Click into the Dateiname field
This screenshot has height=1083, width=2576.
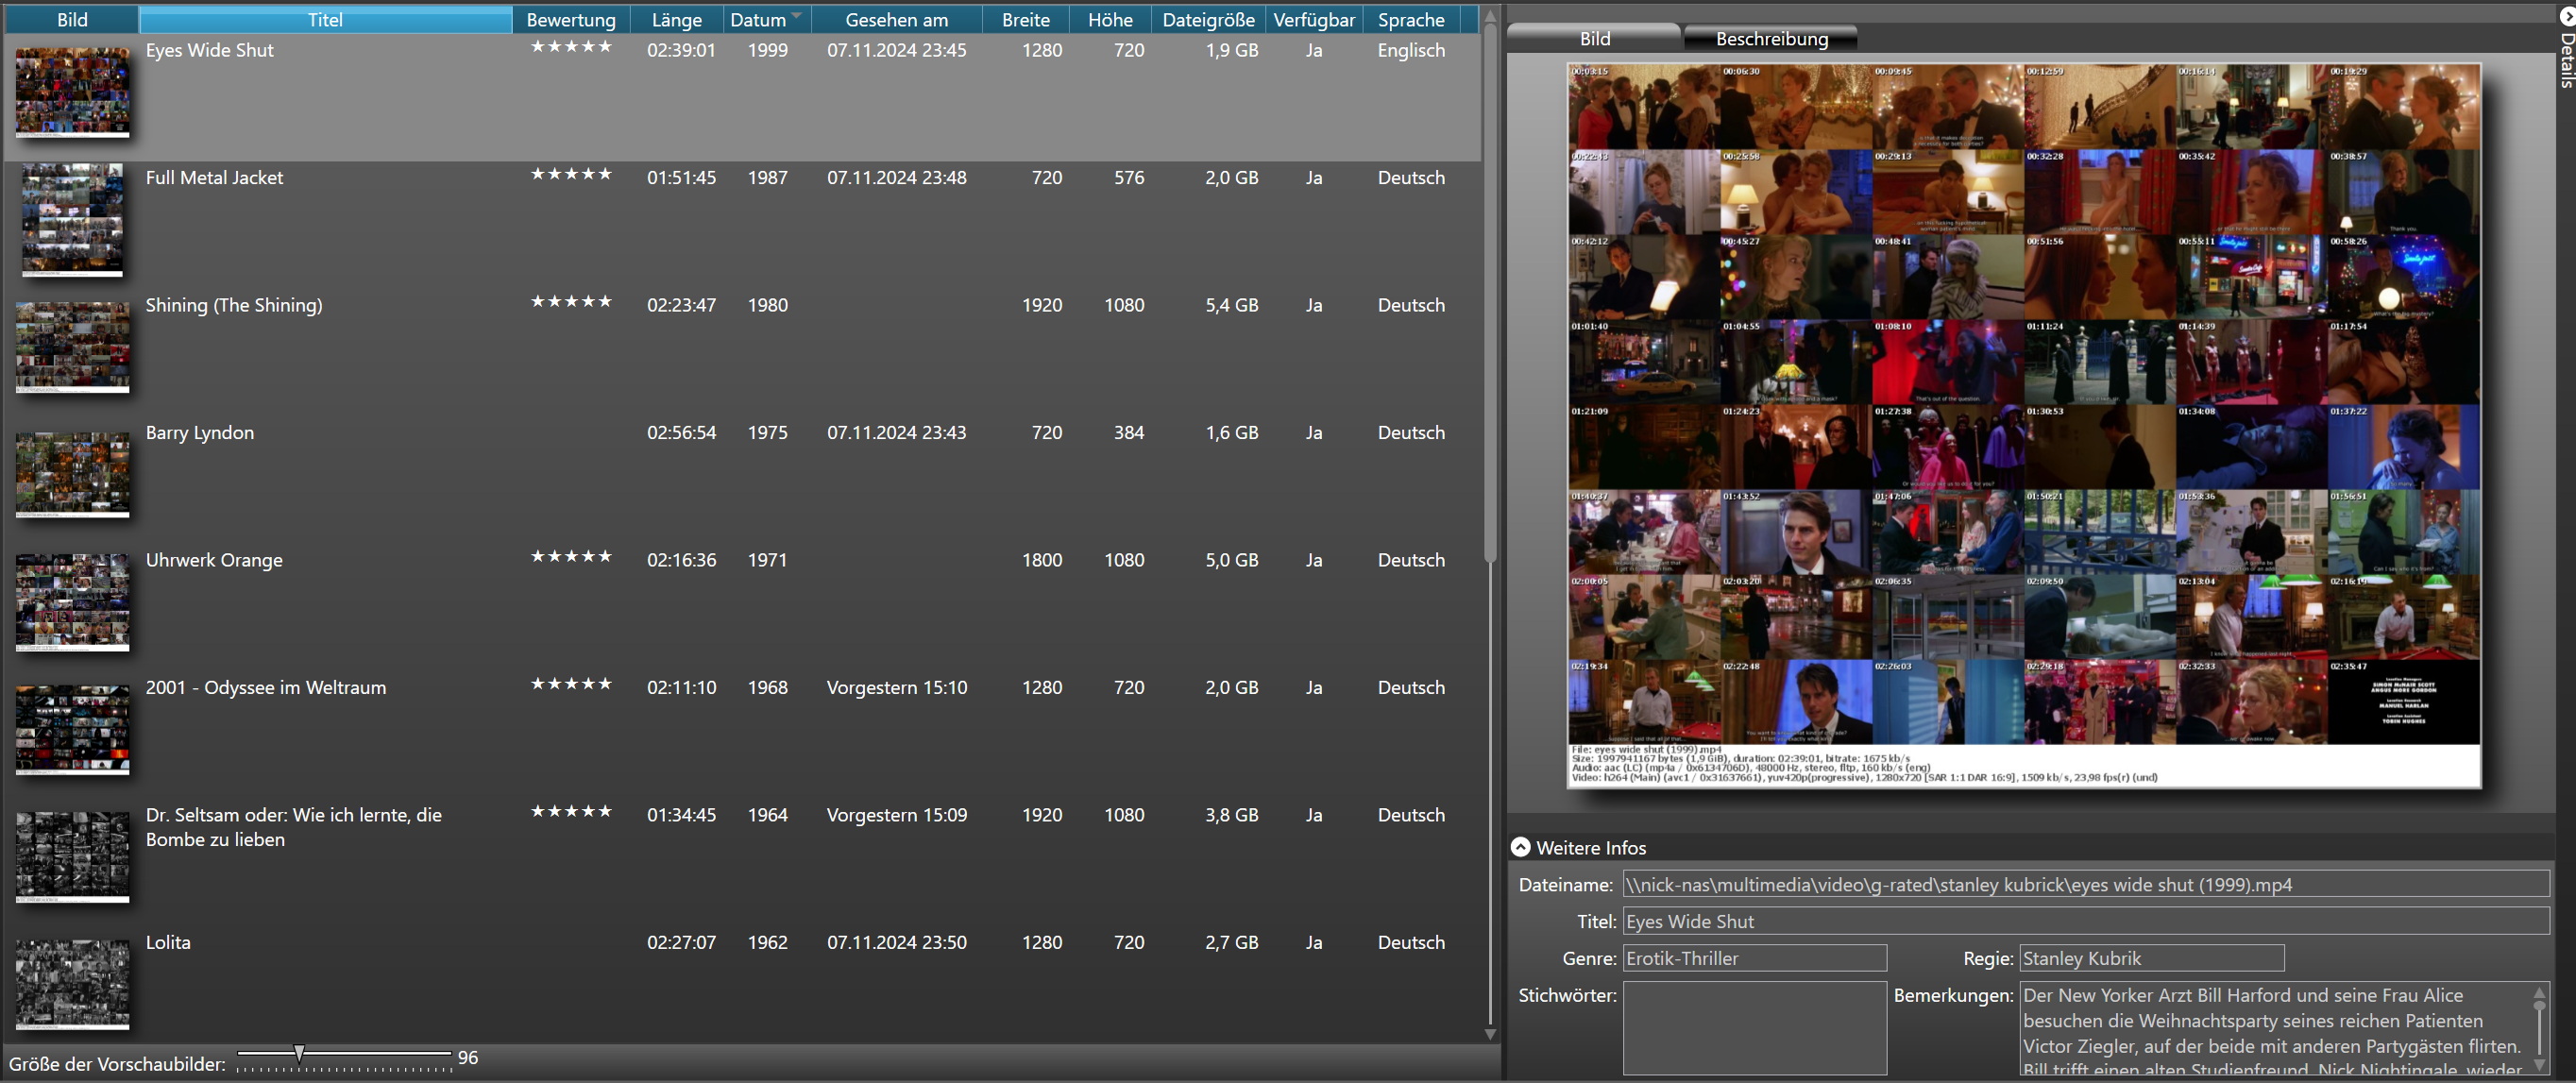[2085, 884]
